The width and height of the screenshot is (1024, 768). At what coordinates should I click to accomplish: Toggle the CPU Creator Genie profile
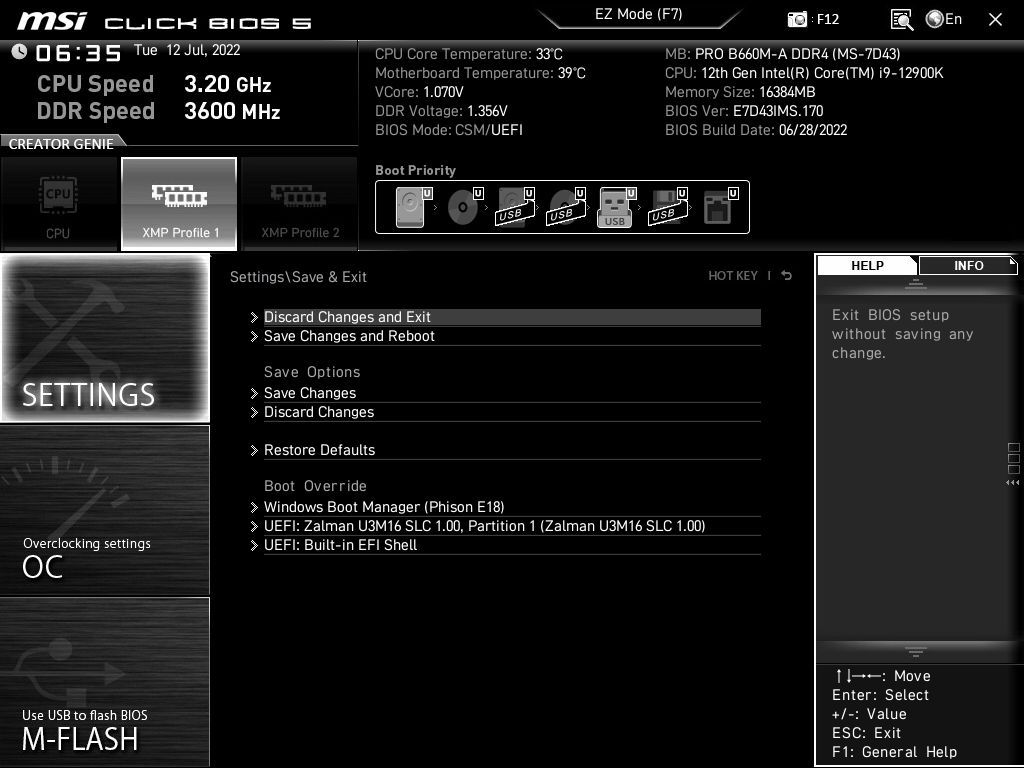point(59,204)
